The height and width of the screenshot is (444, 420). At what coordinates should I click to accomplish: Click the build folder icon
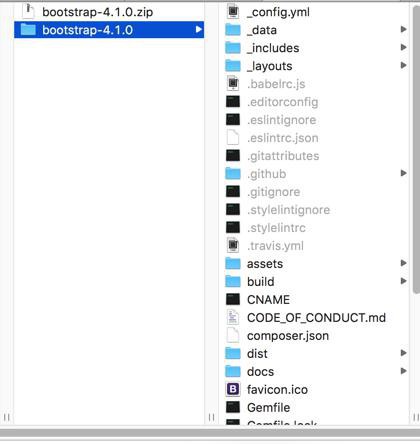click(233, 282)
